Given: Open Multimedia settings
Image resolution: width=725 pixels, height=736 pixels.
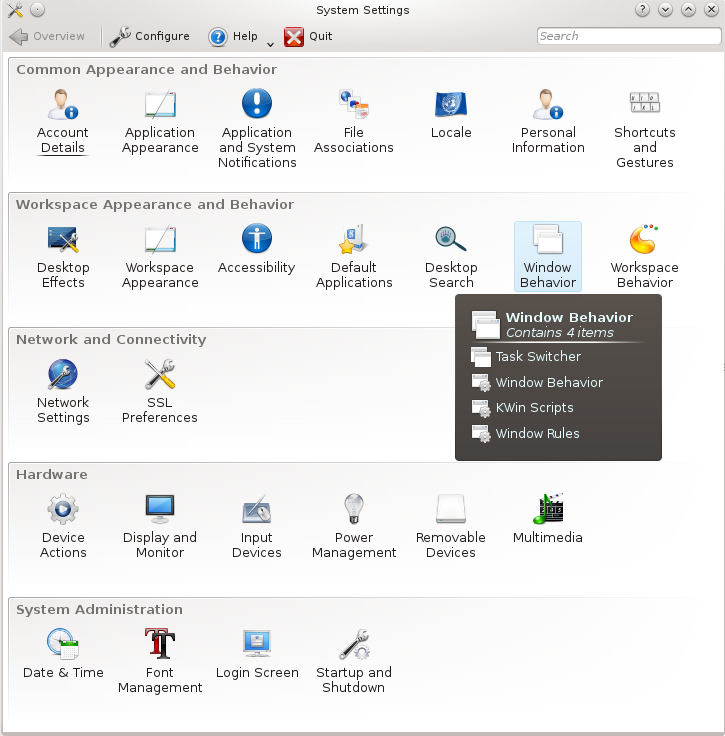Looking at the screenshot, I should [548, 518].
